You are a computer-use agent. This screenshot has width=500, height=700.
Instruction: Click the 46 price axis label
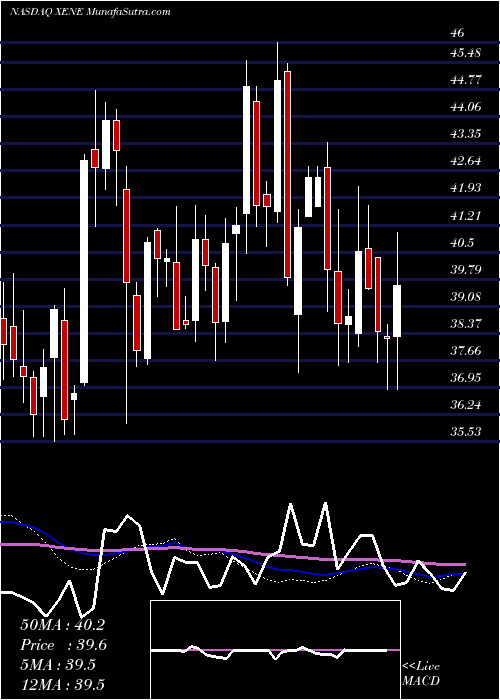pos(458,33)
